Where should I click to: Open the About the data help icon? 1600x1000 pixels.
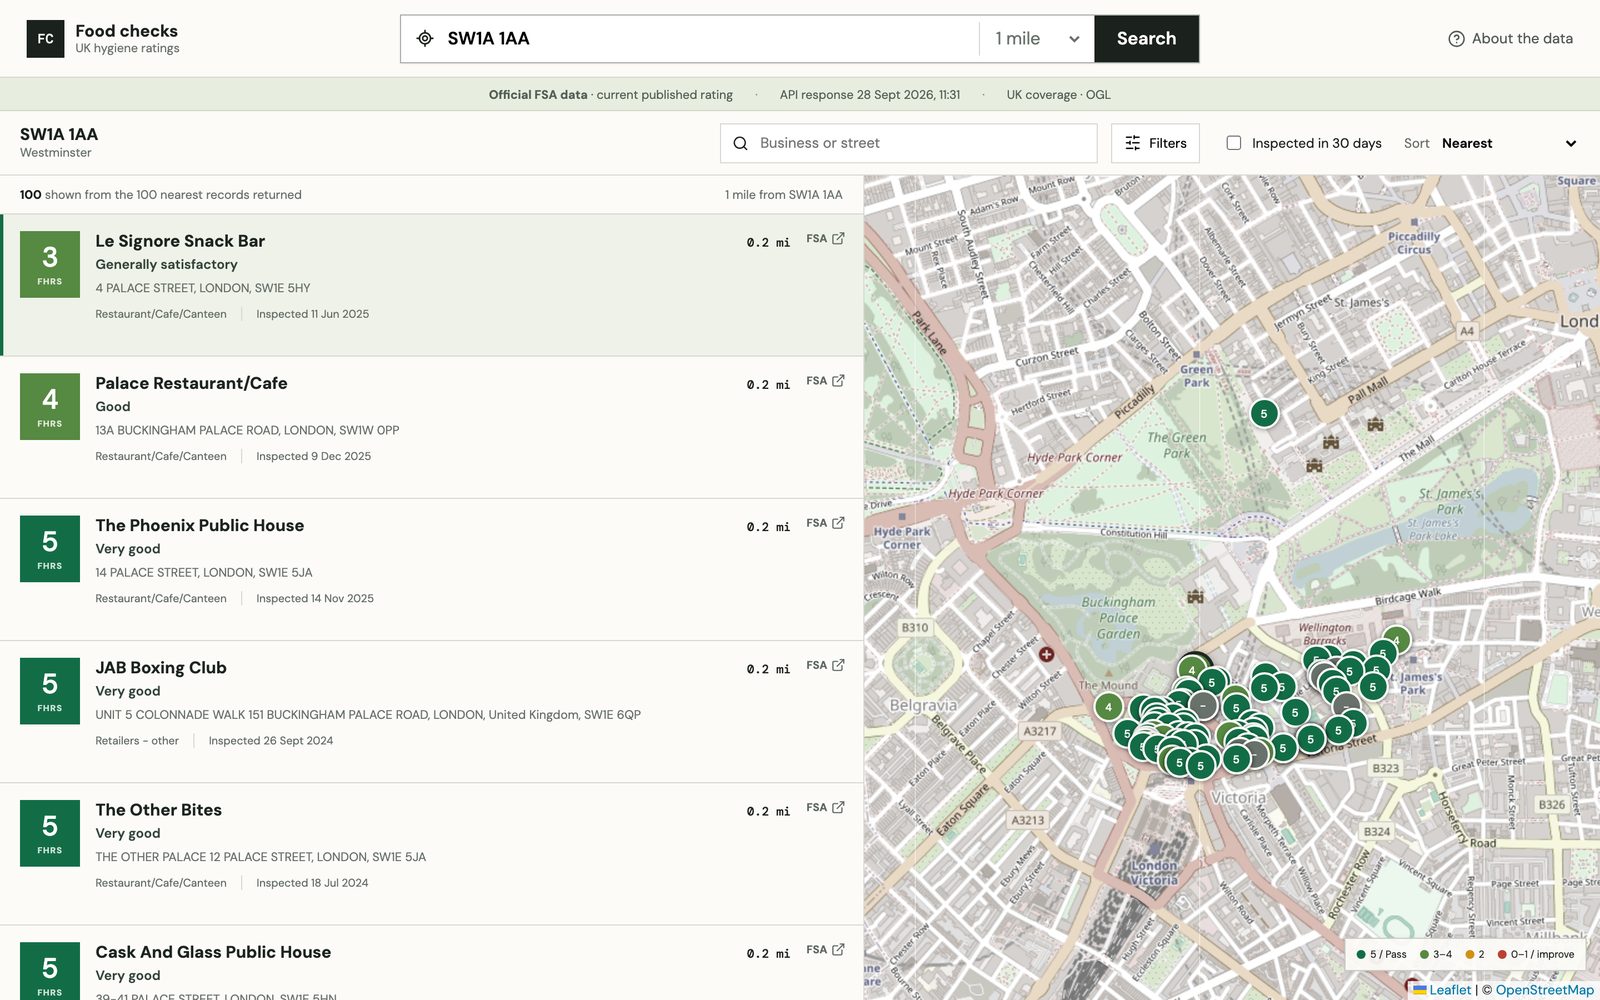[x=1456, y=39]
